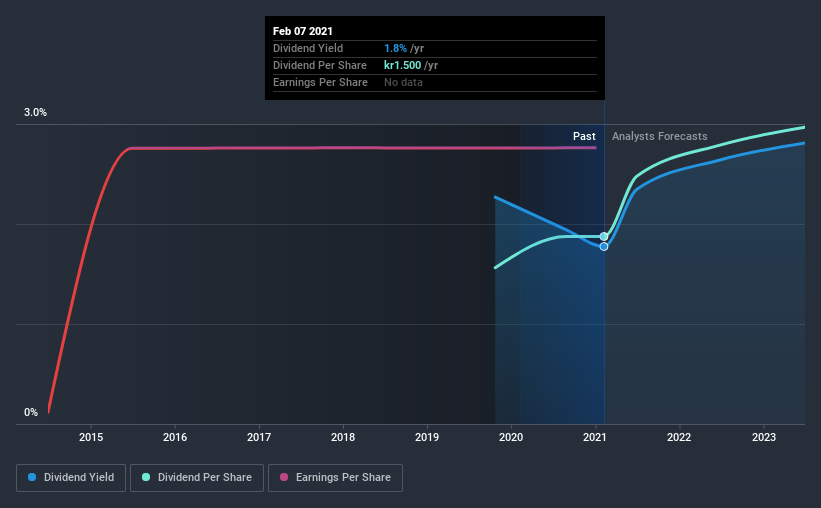
Task: Click the 2023 x-axis year label
Action: click(x=764, y=437)
